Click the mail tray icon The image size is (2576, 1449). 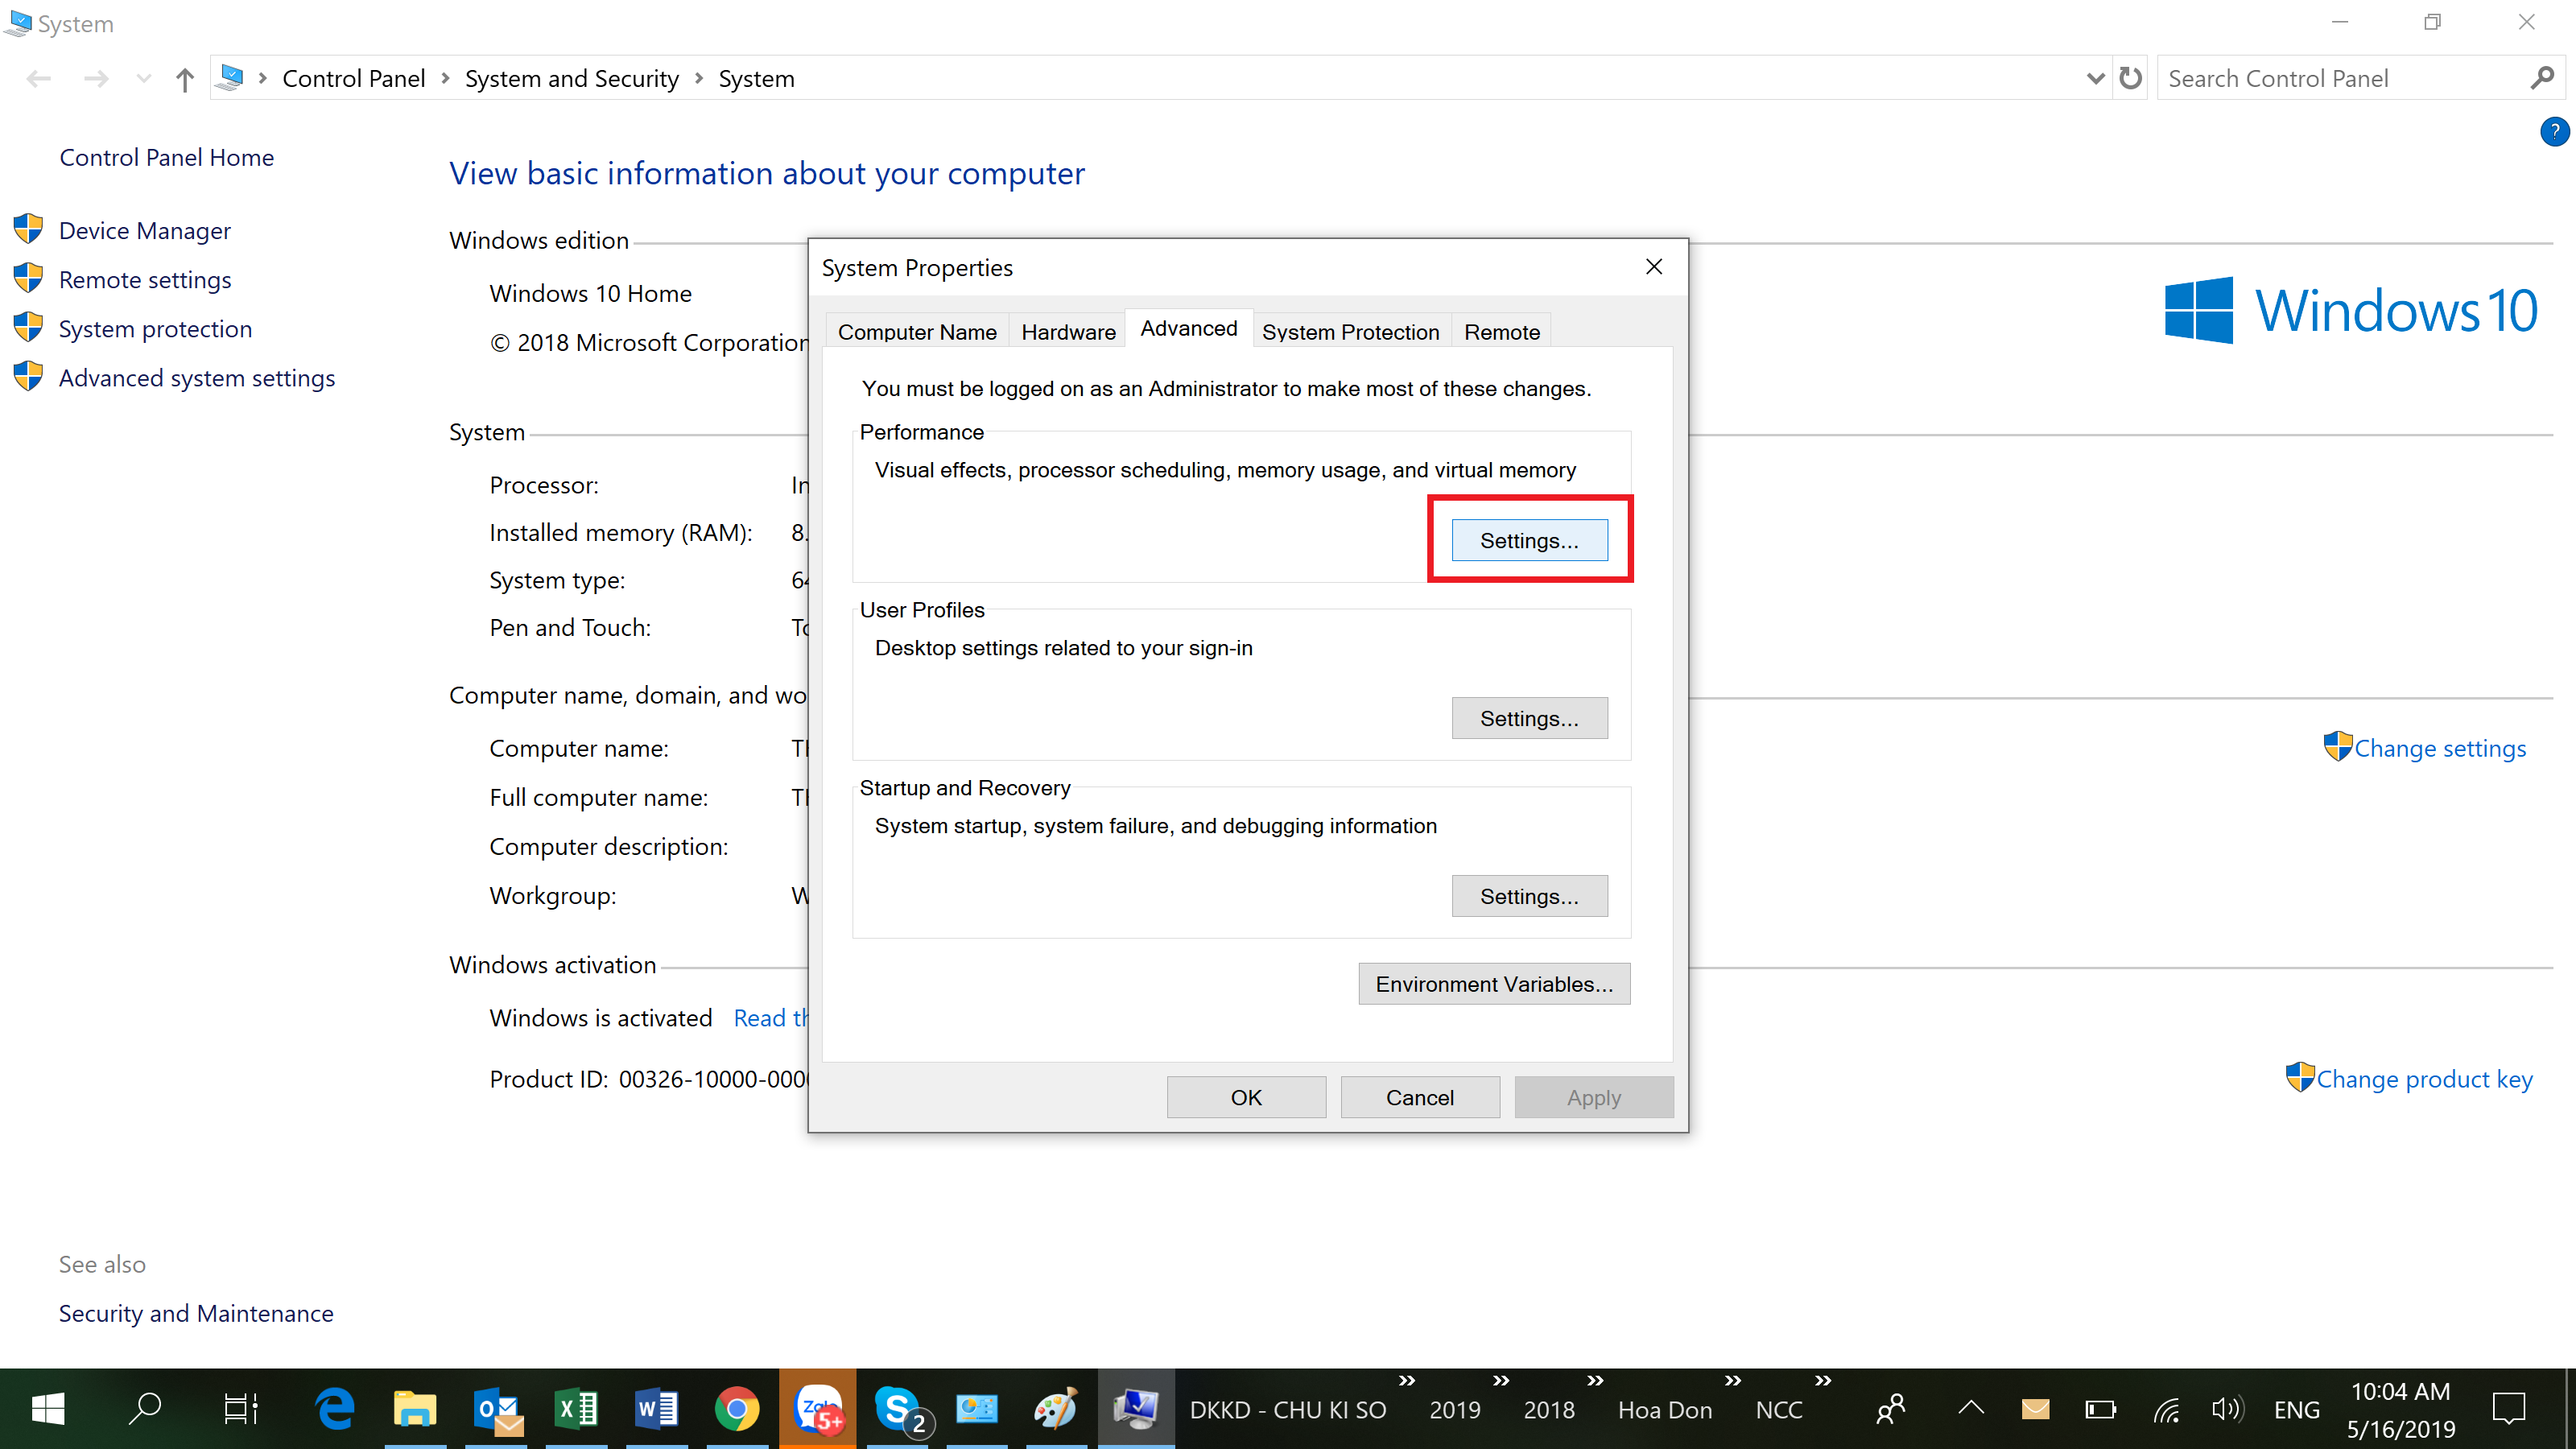click(x=2035, y=1409)
